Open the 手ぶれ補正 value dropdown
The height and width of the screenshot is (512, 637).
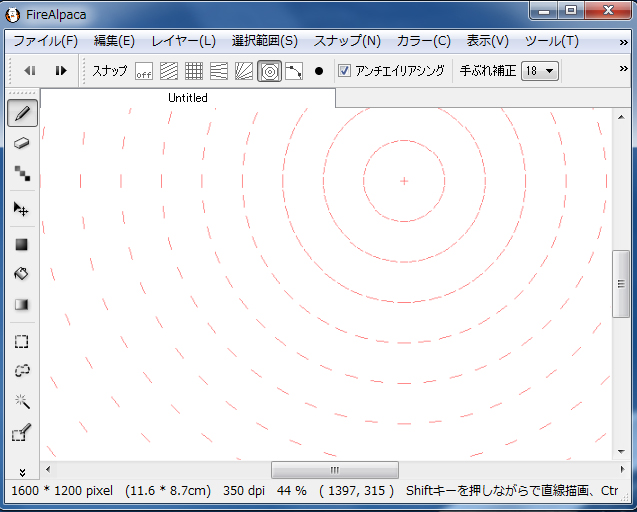(x=541, y=71)
